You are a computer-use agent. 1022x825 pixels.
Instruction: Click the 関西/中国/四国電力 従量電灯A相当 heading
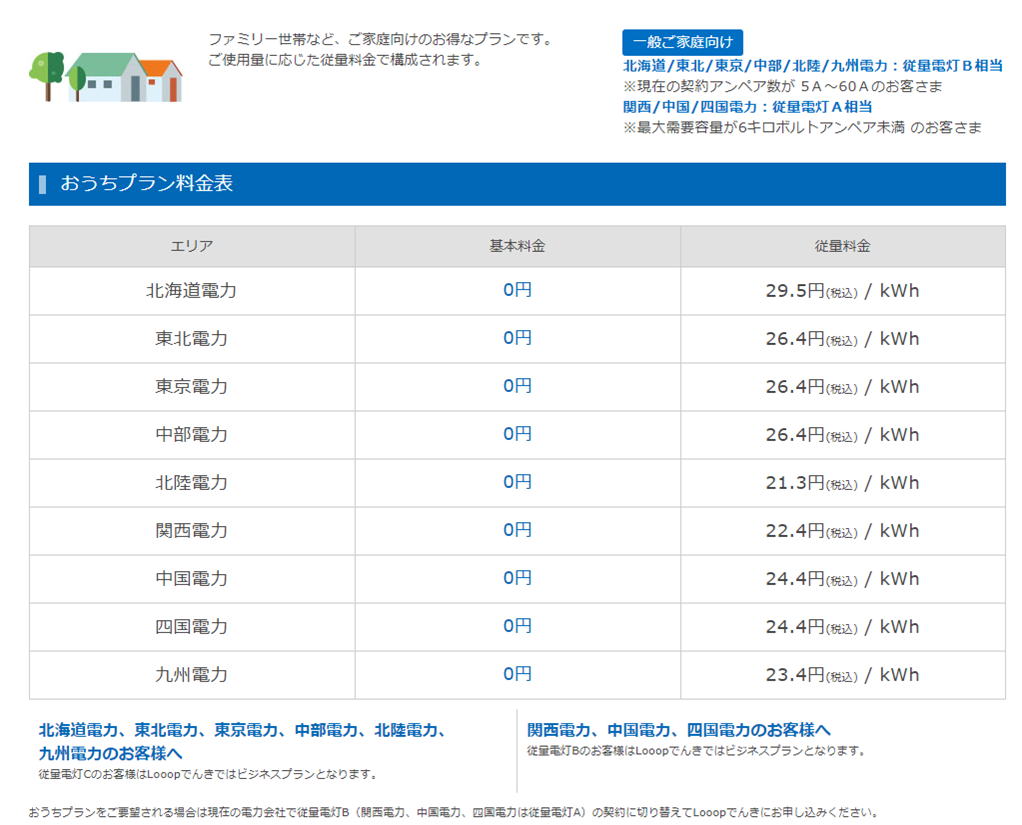pos(747,107)
